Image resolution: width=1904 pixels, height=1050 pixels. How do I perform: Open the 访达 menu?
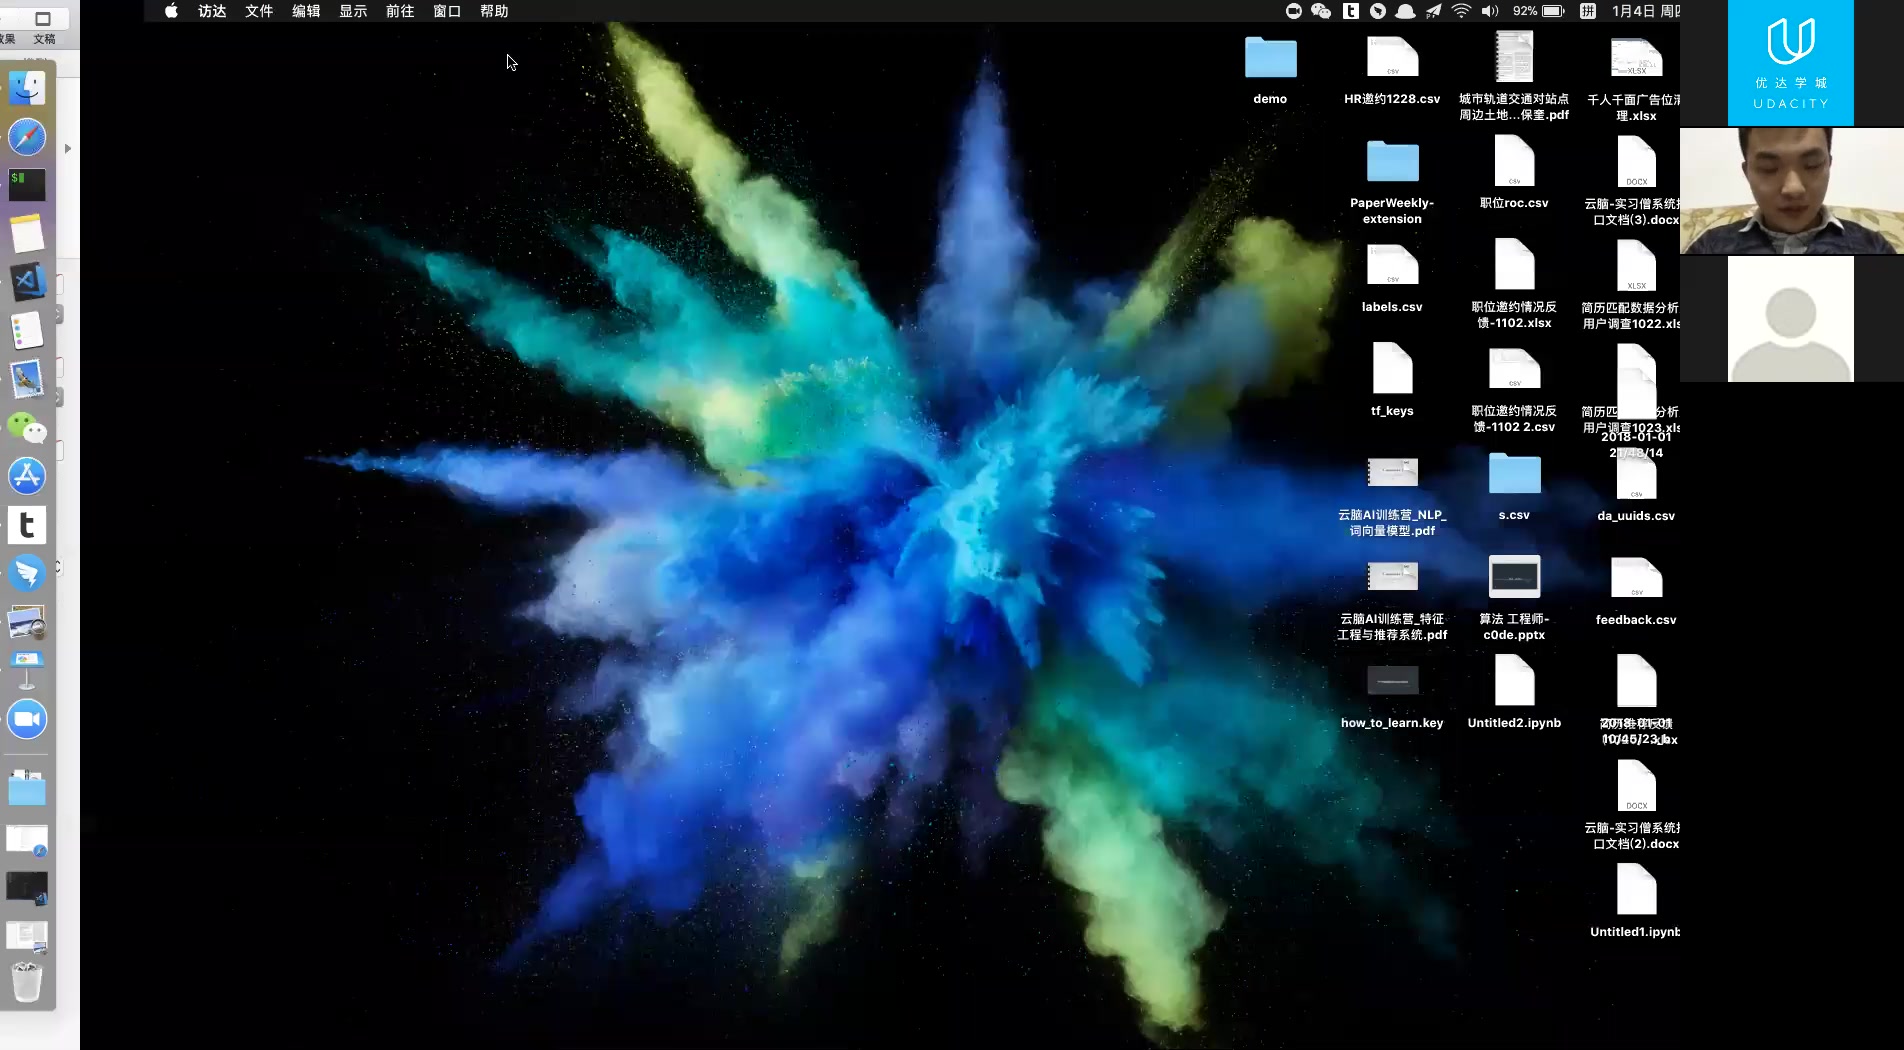pyautogui.click(x=212, y=11)
